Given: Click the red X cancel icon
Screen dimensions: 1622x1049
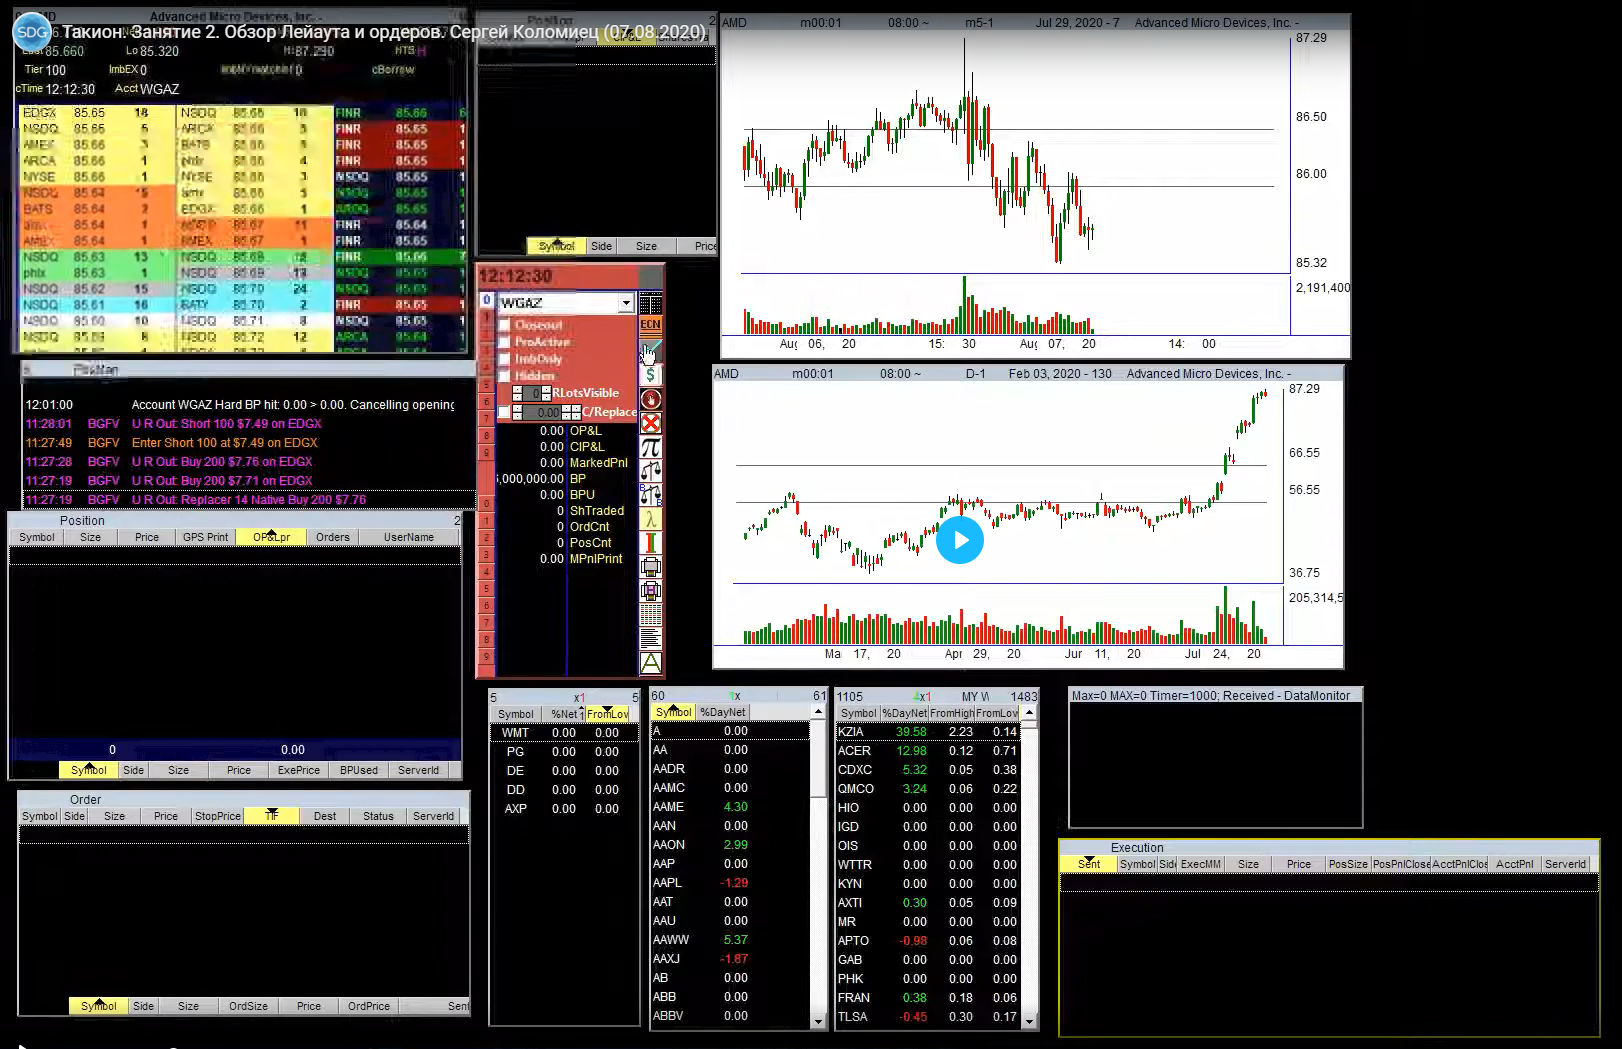Looking at the screenshot, I should (x=650, y=423).
